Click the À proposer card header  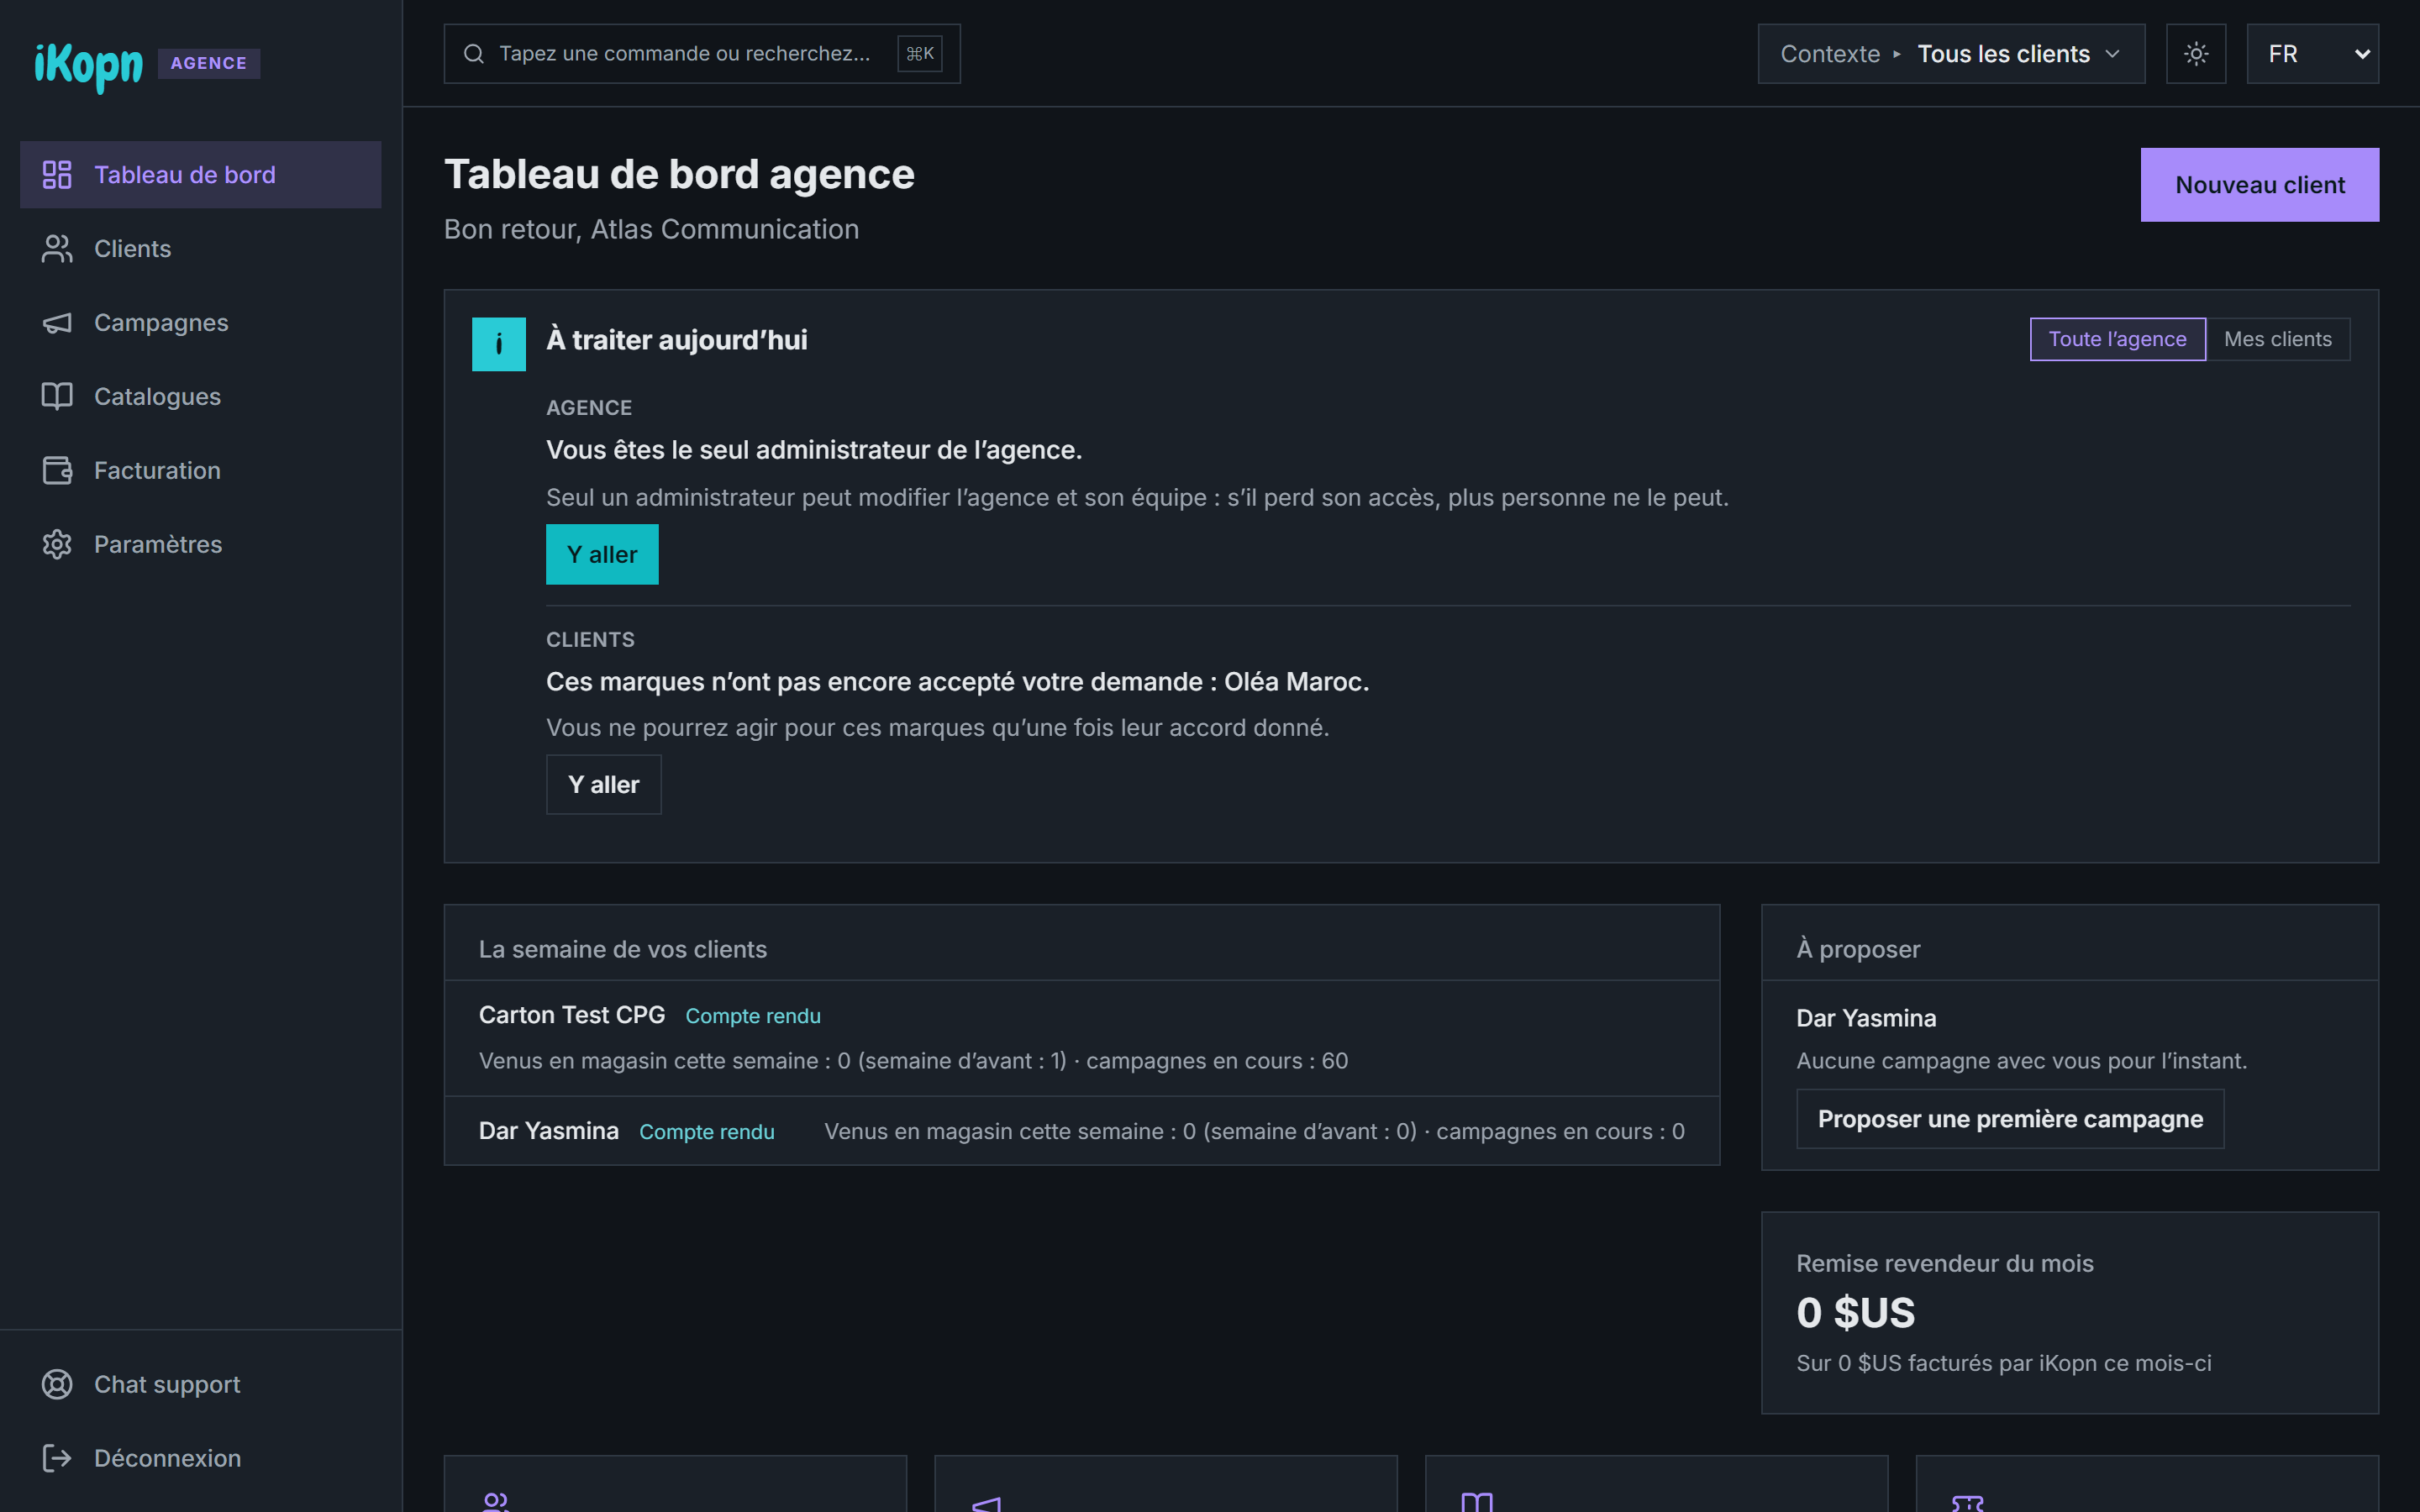tap(1858, 949)
